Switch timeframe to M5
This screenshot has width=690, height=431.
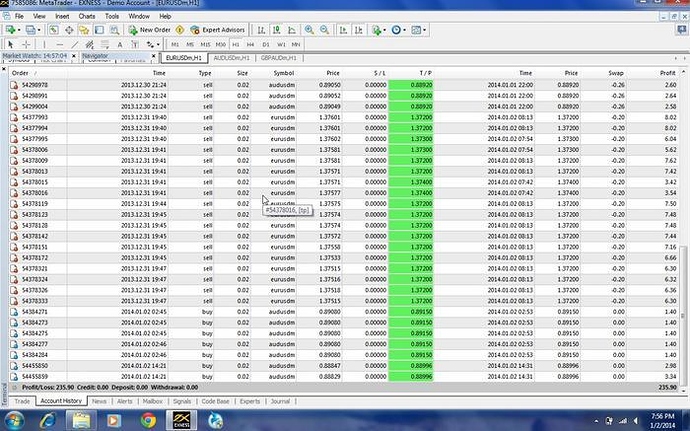pos(190,44)
